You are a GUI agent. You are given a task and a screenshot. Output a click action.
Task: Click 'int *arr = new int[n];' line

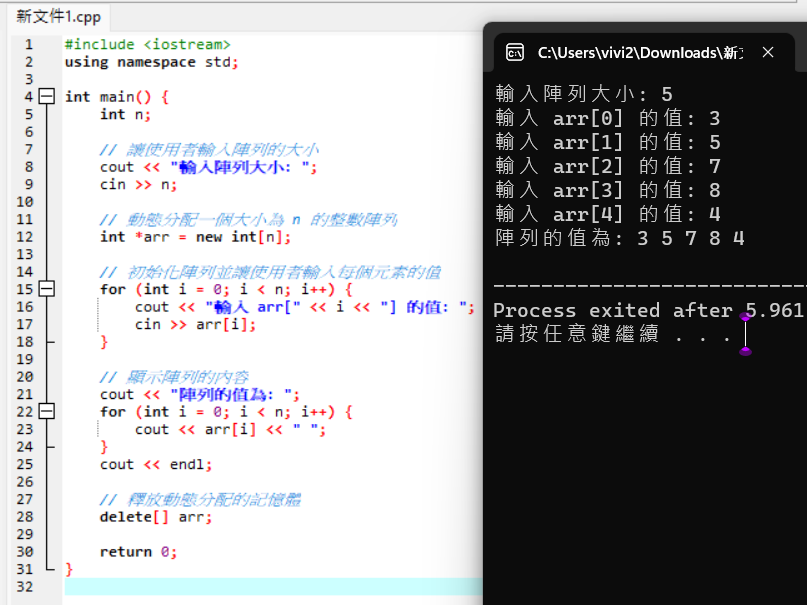195,237
